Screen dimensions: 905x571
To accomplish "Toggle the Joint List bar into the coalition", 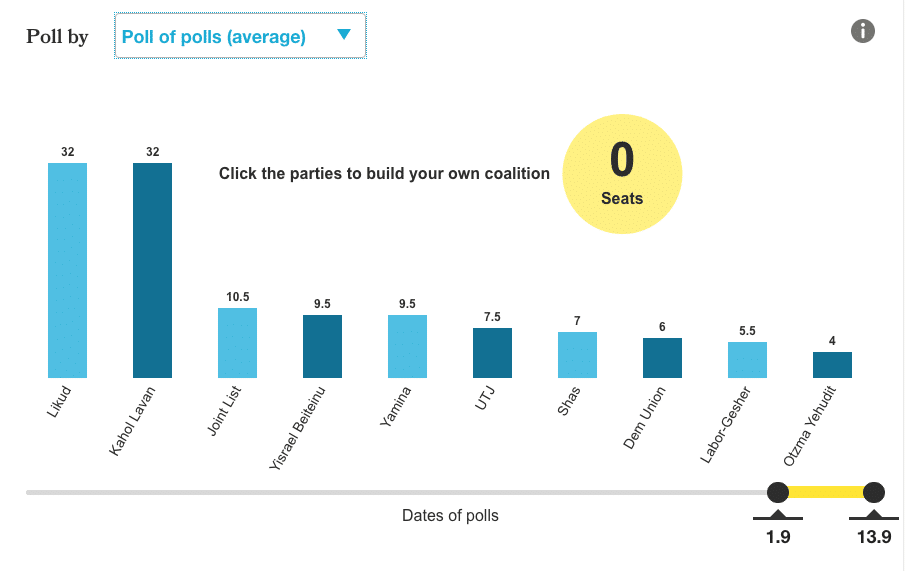I will (238, 343).
